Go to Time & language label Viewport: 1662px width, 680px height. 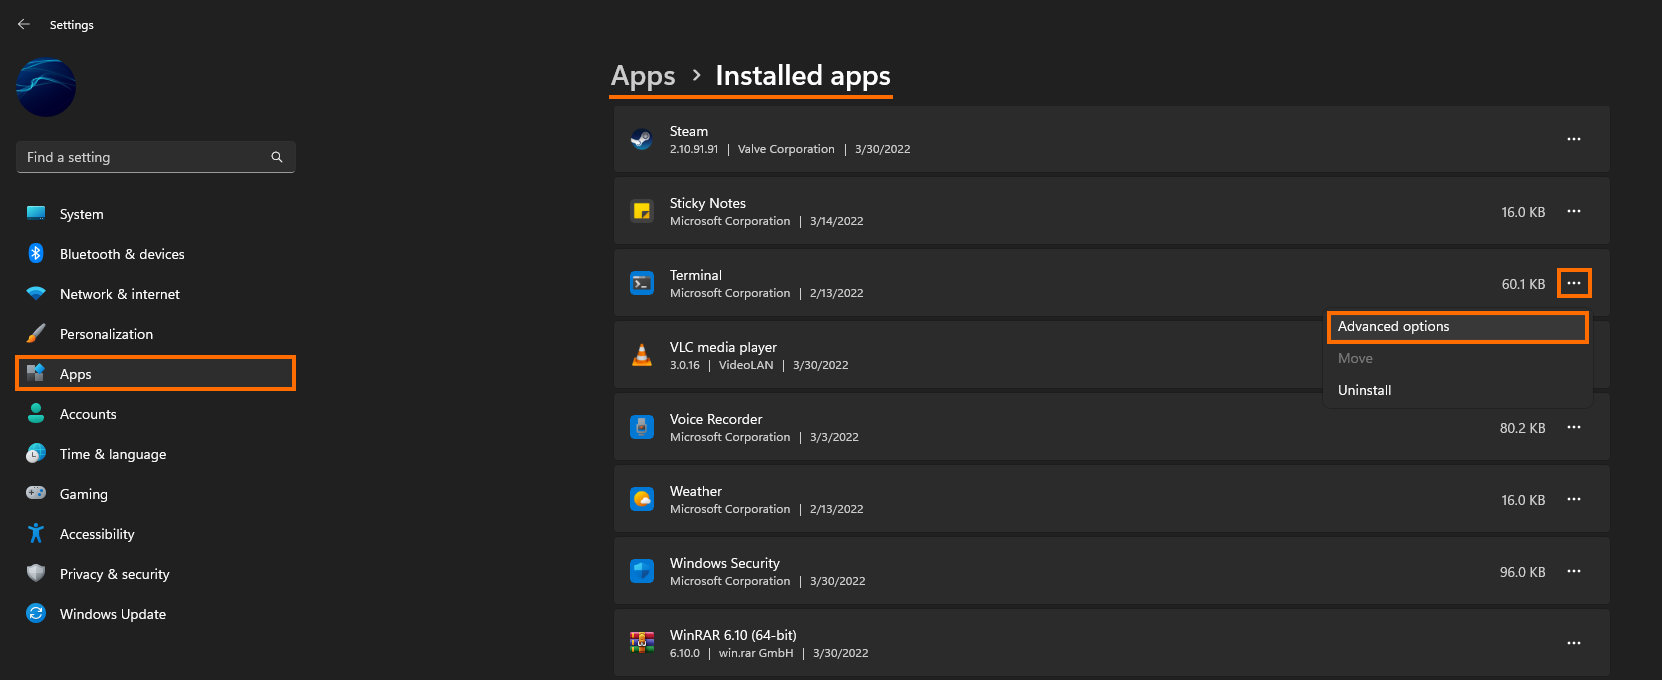pyautogui.click(x=113, y=454)
